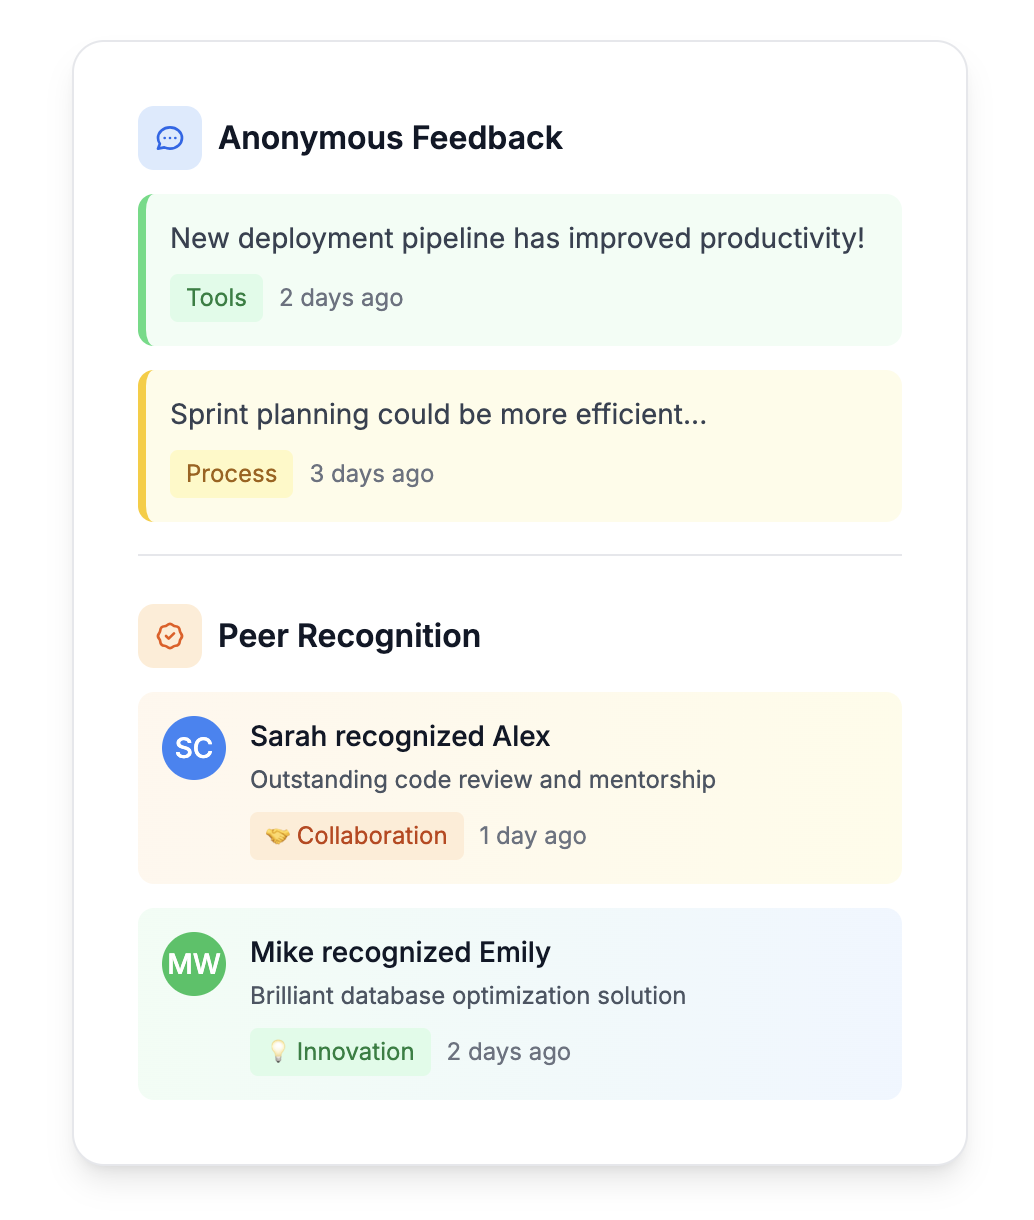Toggle the Innovation recognition tag
Screen dimensions: 1034x1220
(x=340, y=1052)
